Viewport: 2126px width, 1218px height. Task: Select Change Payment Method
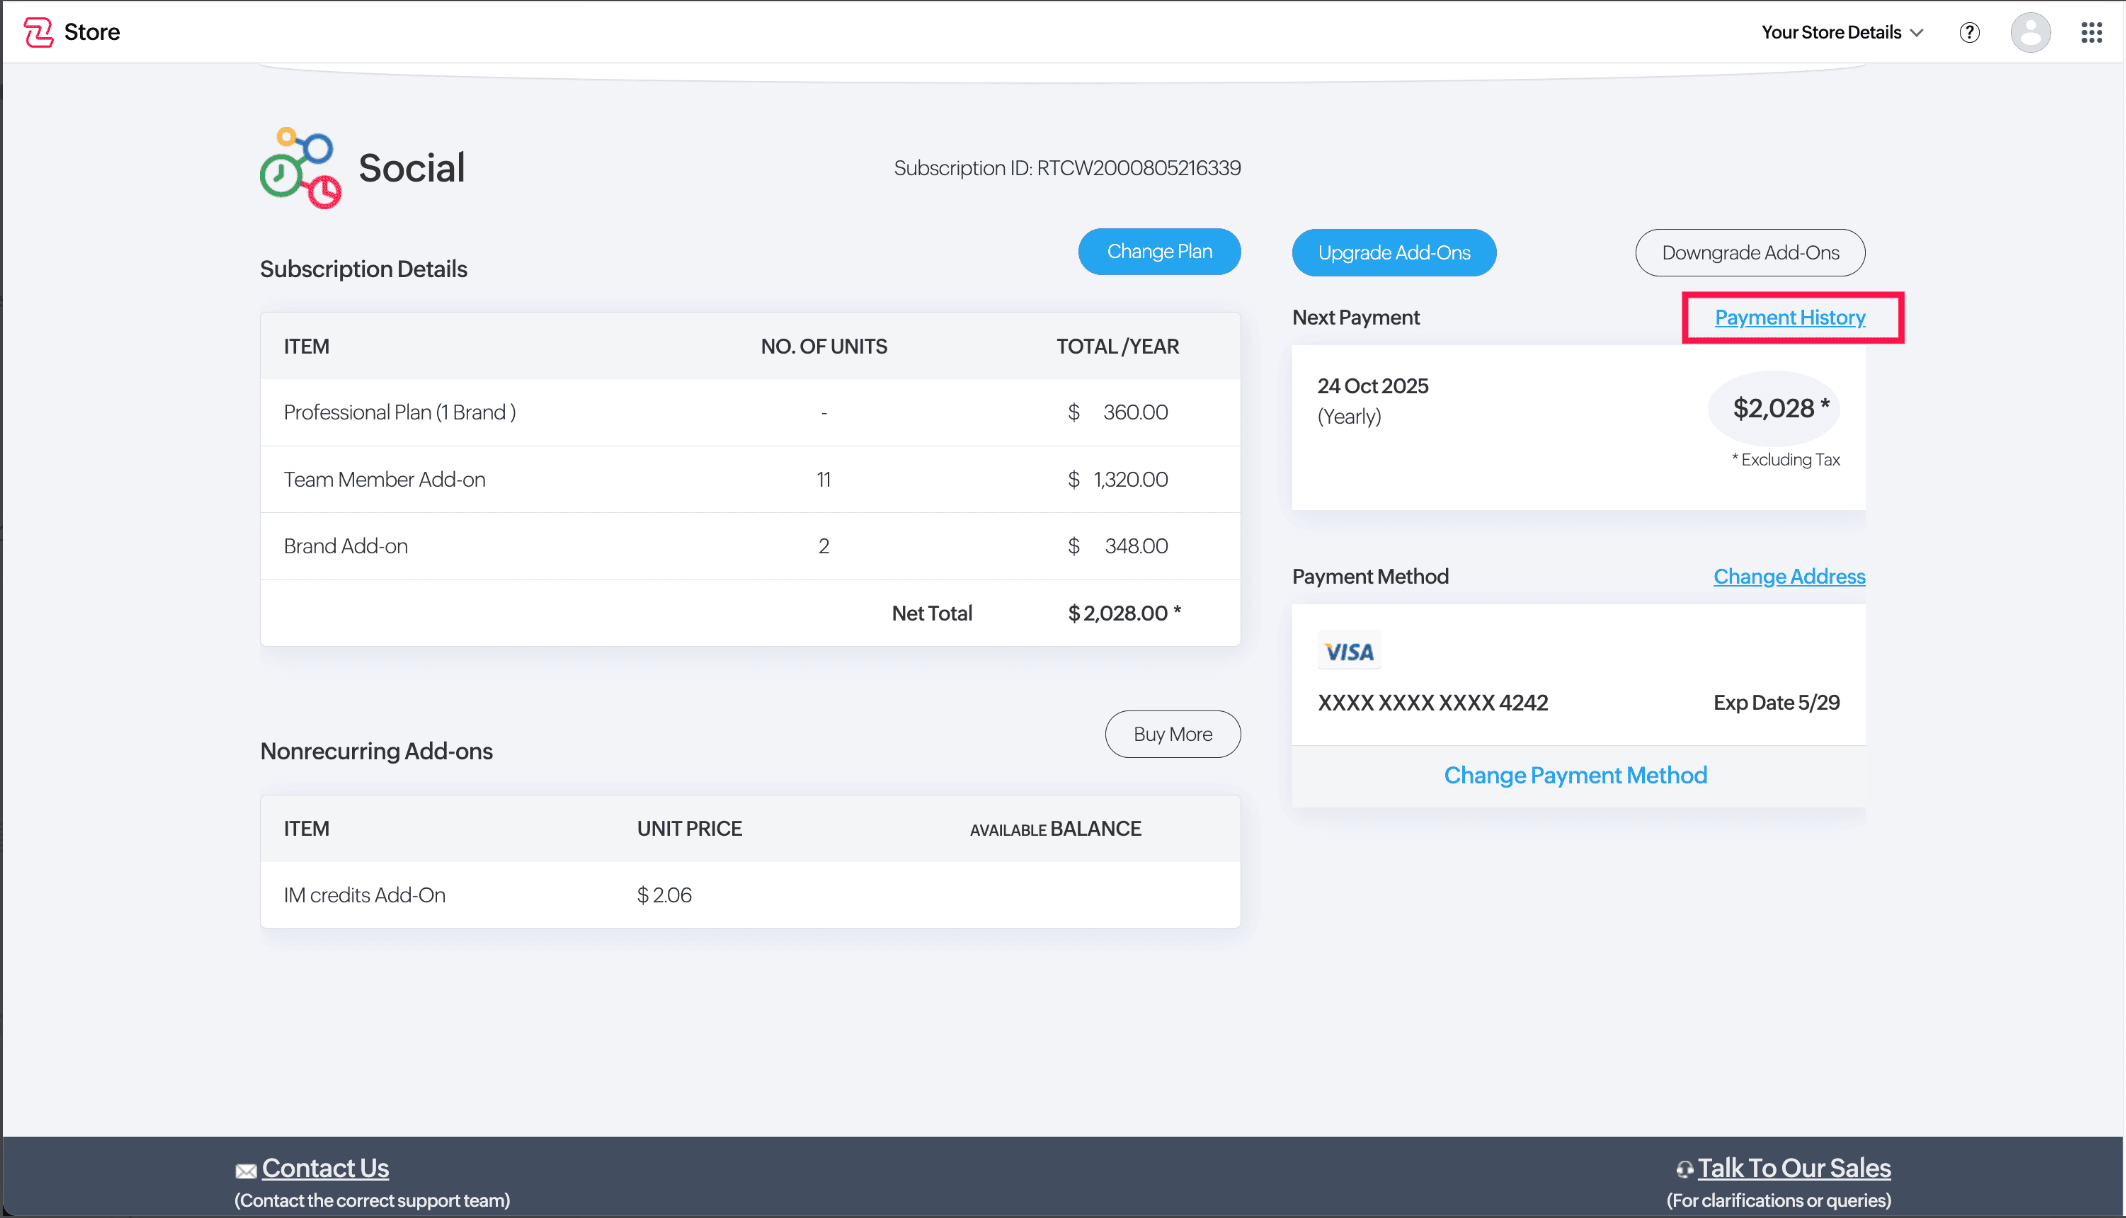tap(1575, 776)
